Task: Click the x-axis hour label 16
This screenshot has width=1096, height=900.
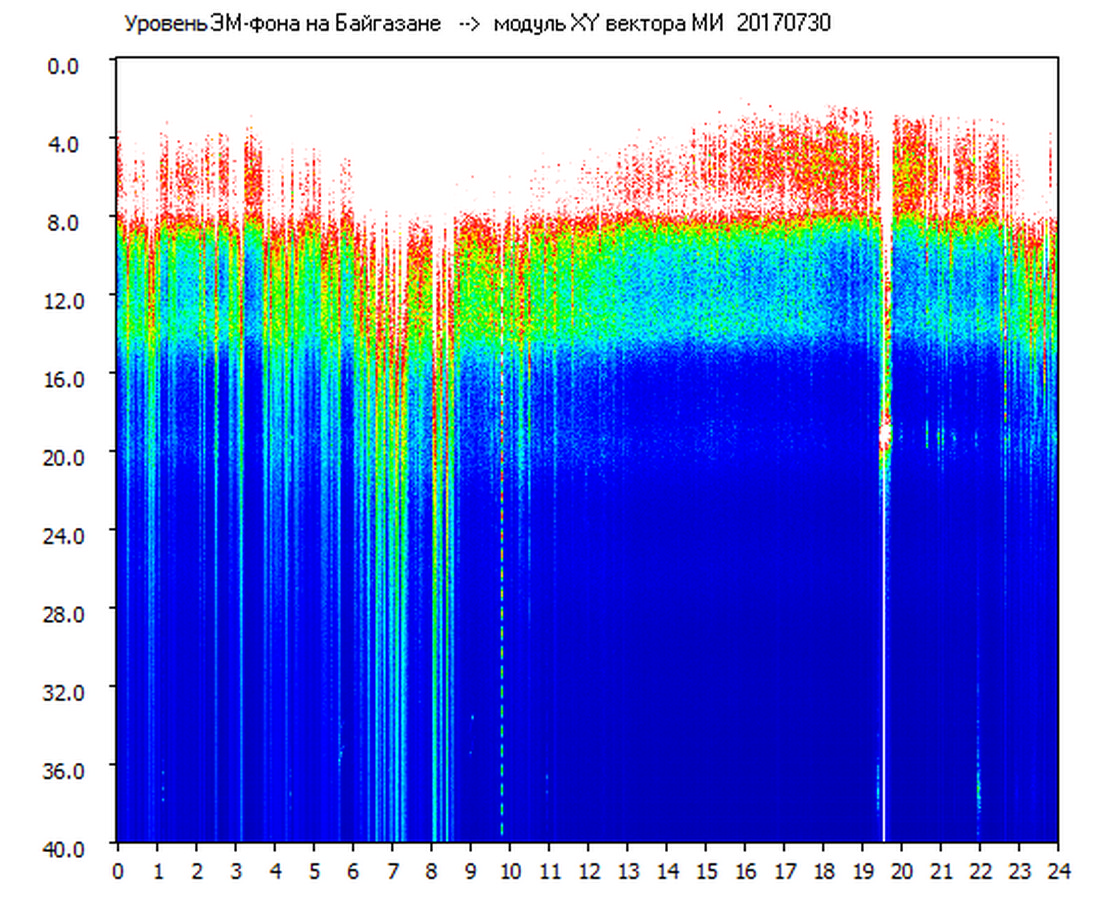Action: 745,871
